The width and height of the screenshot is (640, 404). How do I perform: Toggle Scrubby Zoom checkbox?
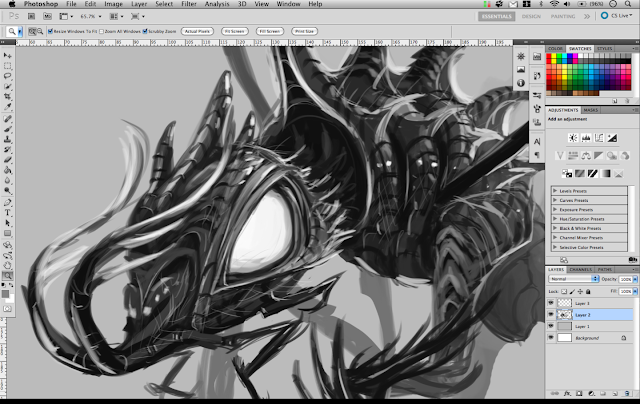[x=145, y=31]
